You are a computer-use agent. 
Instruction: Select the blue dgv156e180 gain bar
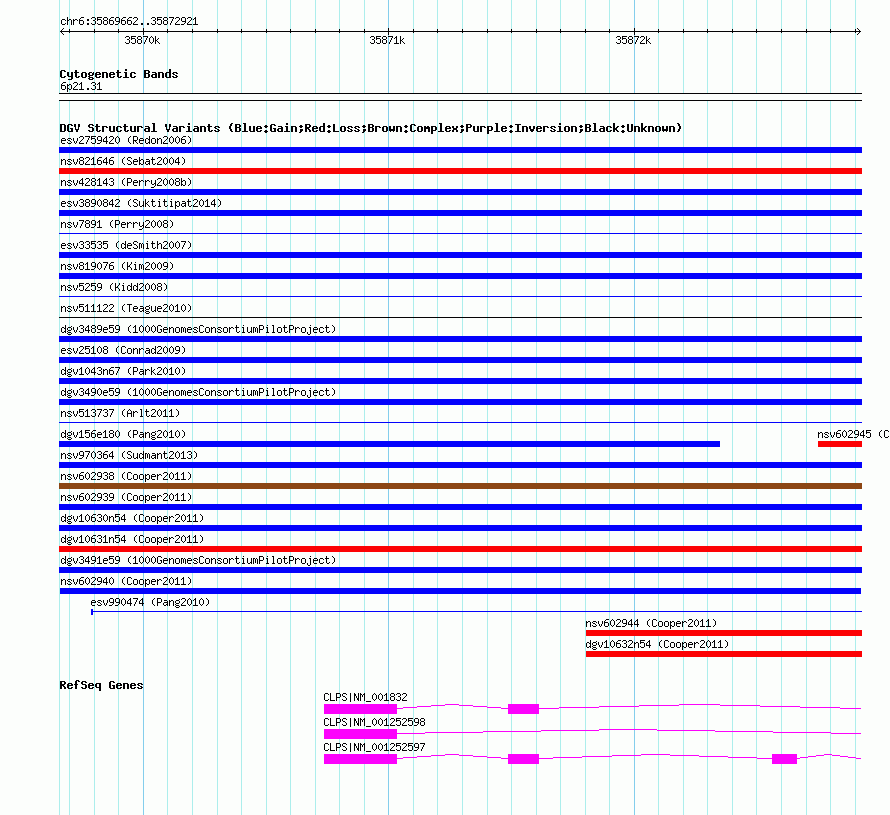pos(389,444)
